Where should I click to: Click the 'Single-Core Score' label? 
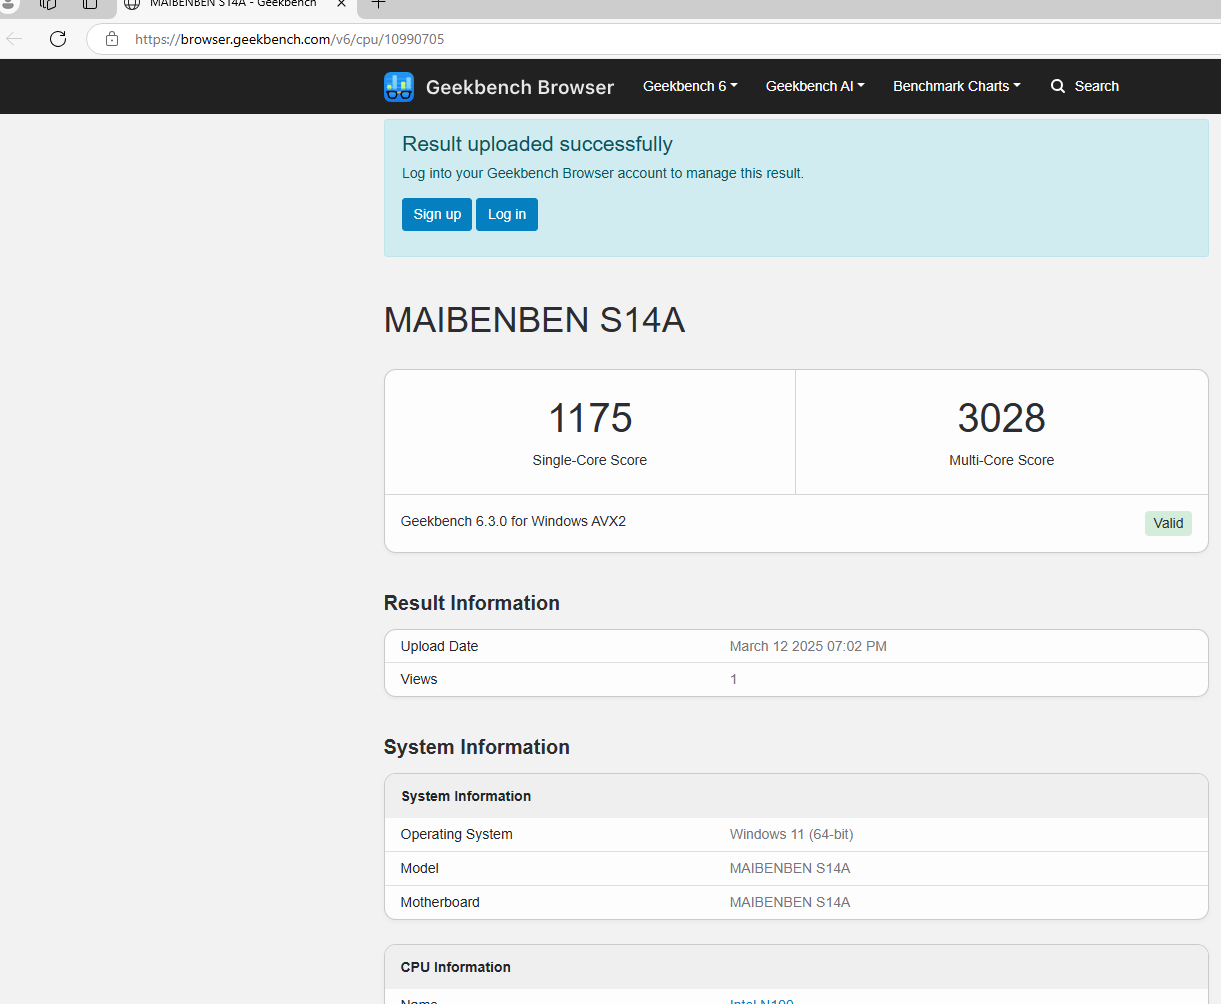tap(590, 460)
